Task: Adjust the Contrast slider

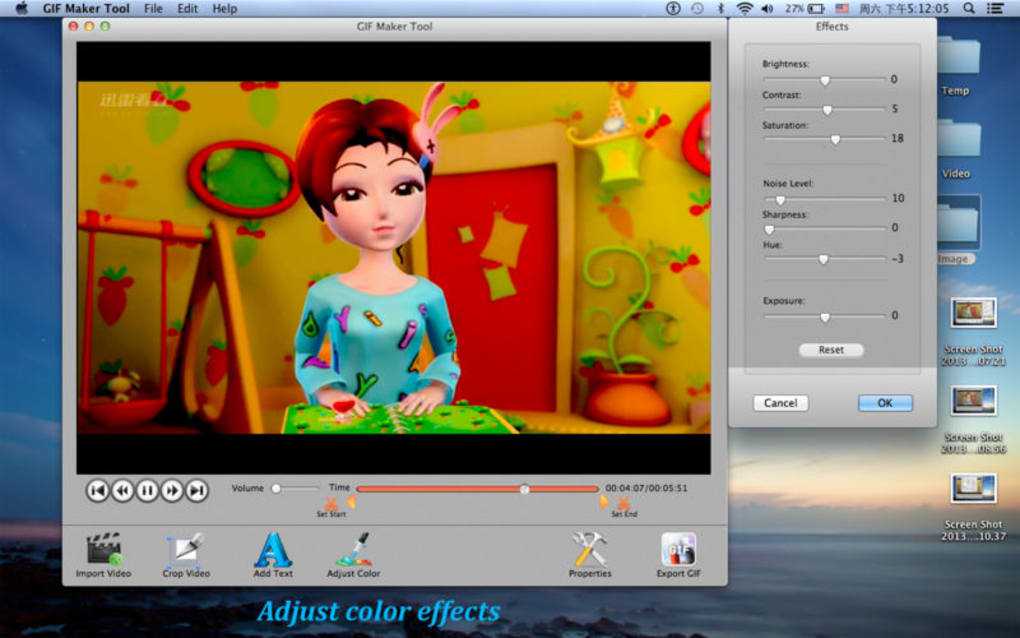Action: coord(825,110)
